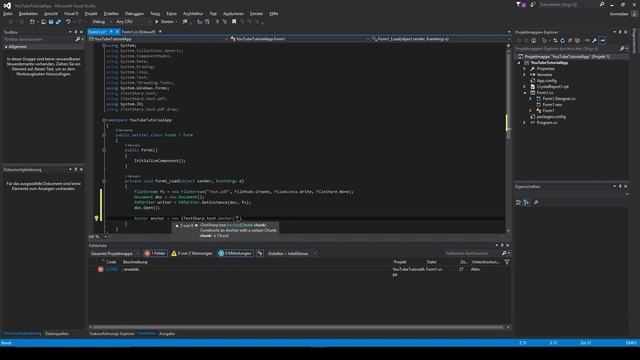Click the account avatar icon next to Anmelden
Screen dimensions: 640x360
point(634,13)
